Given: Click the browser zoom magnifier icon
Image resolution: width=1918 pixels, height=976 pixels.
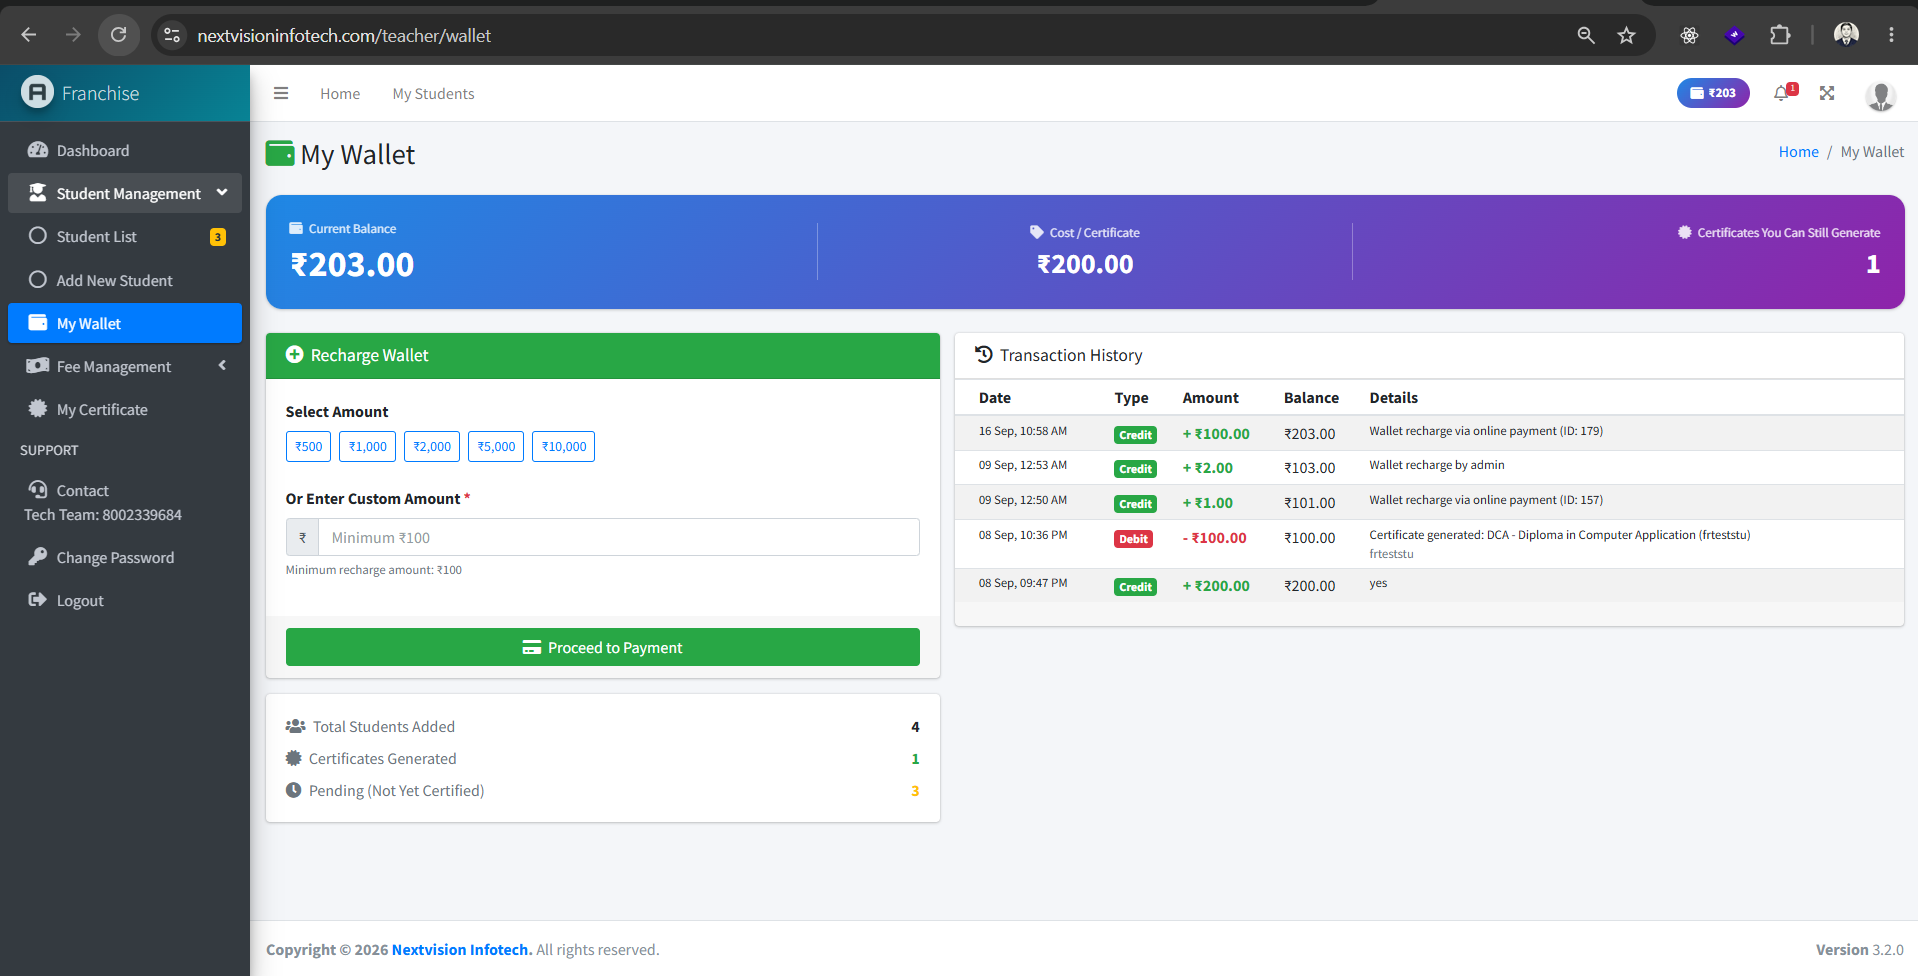Looking at the screenshot, I should point(1586,35).
